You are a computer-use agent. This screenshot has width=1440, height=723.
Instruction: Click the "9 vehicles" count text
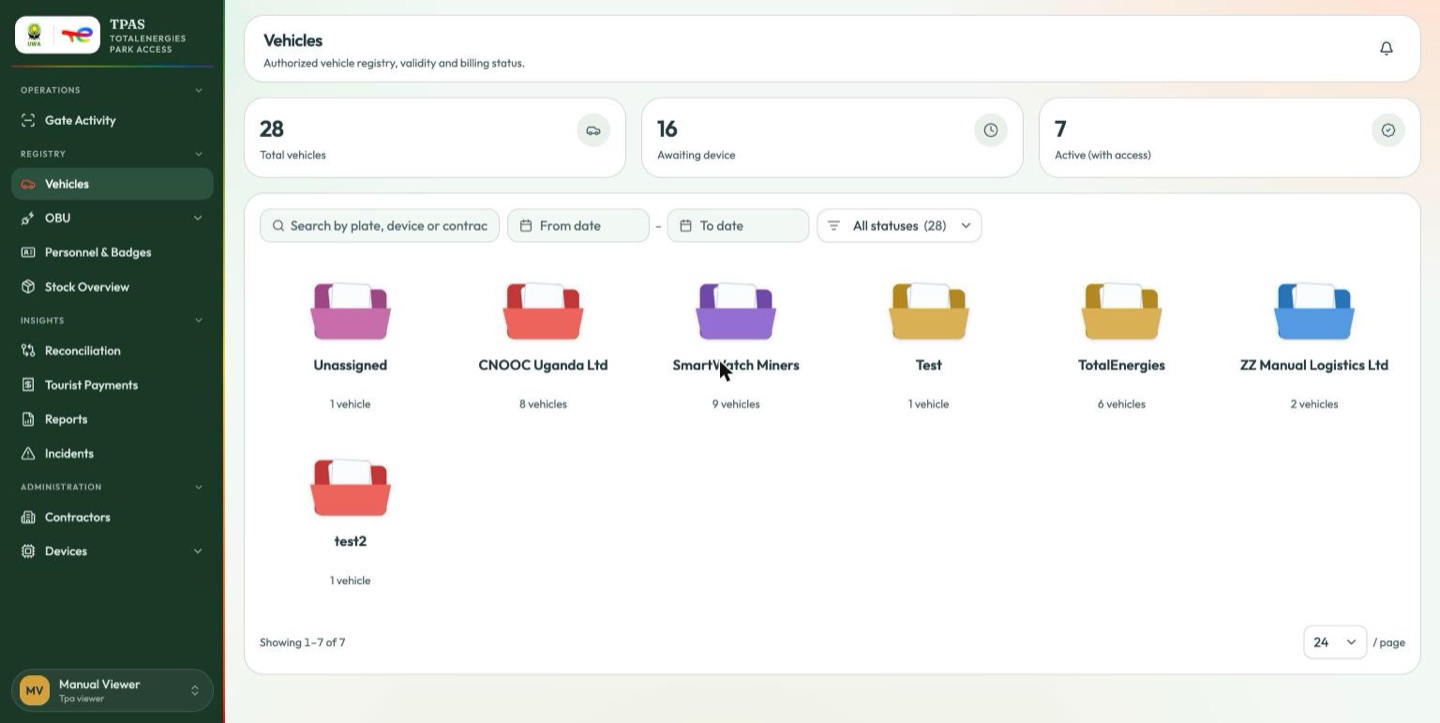(736, 405)
